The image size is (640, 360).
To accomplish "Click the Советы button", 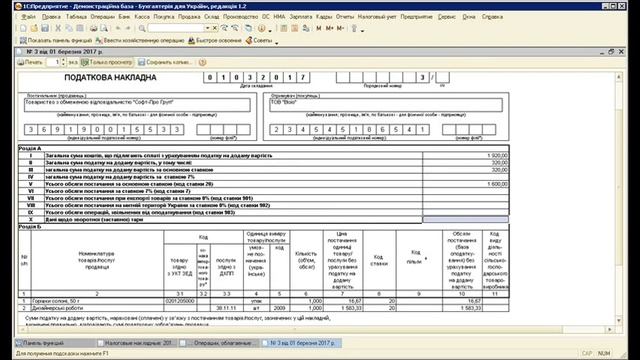I will click(259, 40).
